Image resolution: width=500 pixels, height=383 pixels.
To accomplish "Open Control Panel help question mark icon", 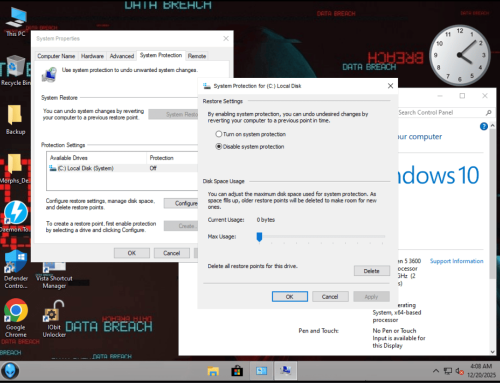I will point(484,126).
